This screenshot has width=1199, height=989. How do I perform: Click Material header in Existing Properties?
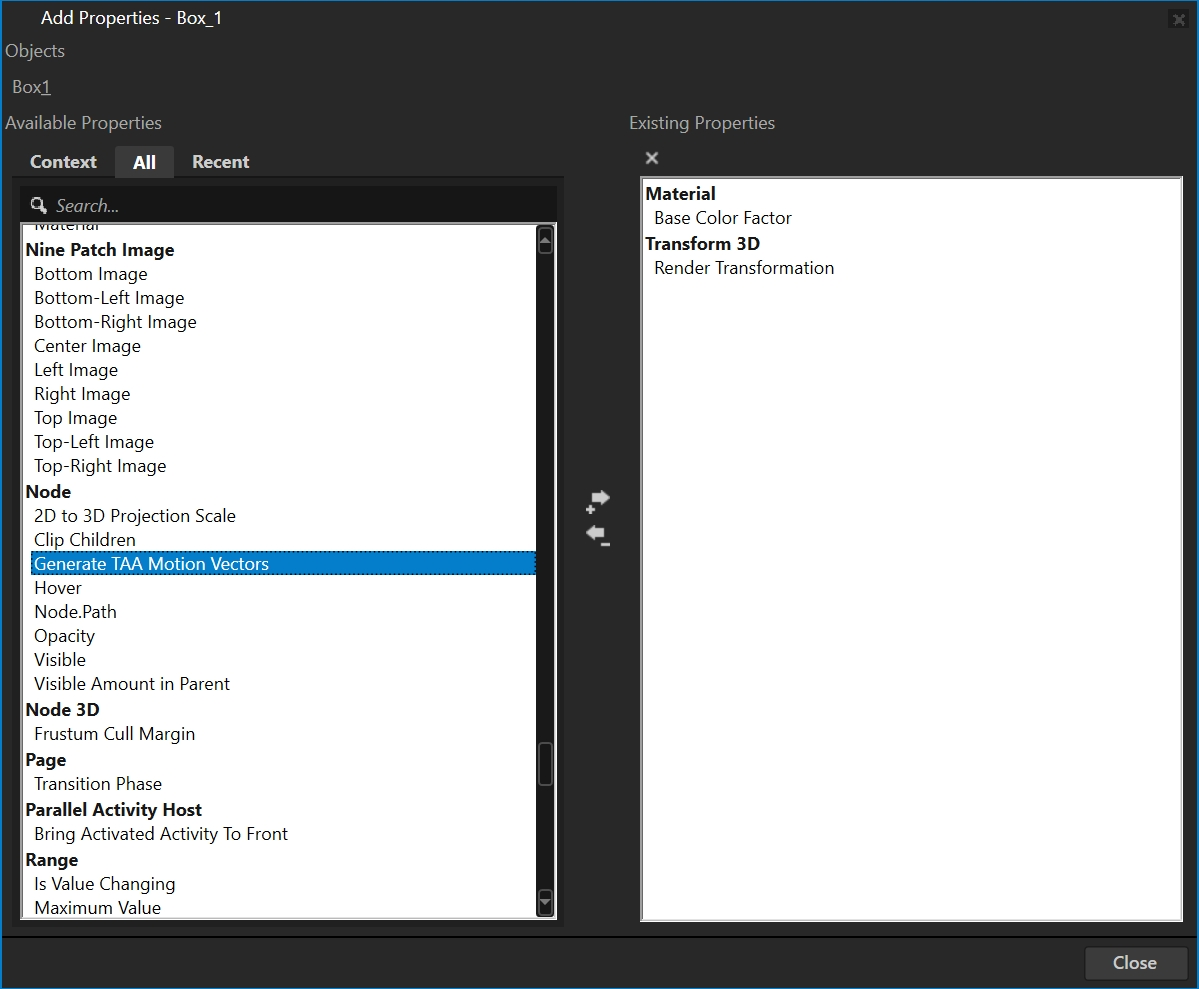681,194
